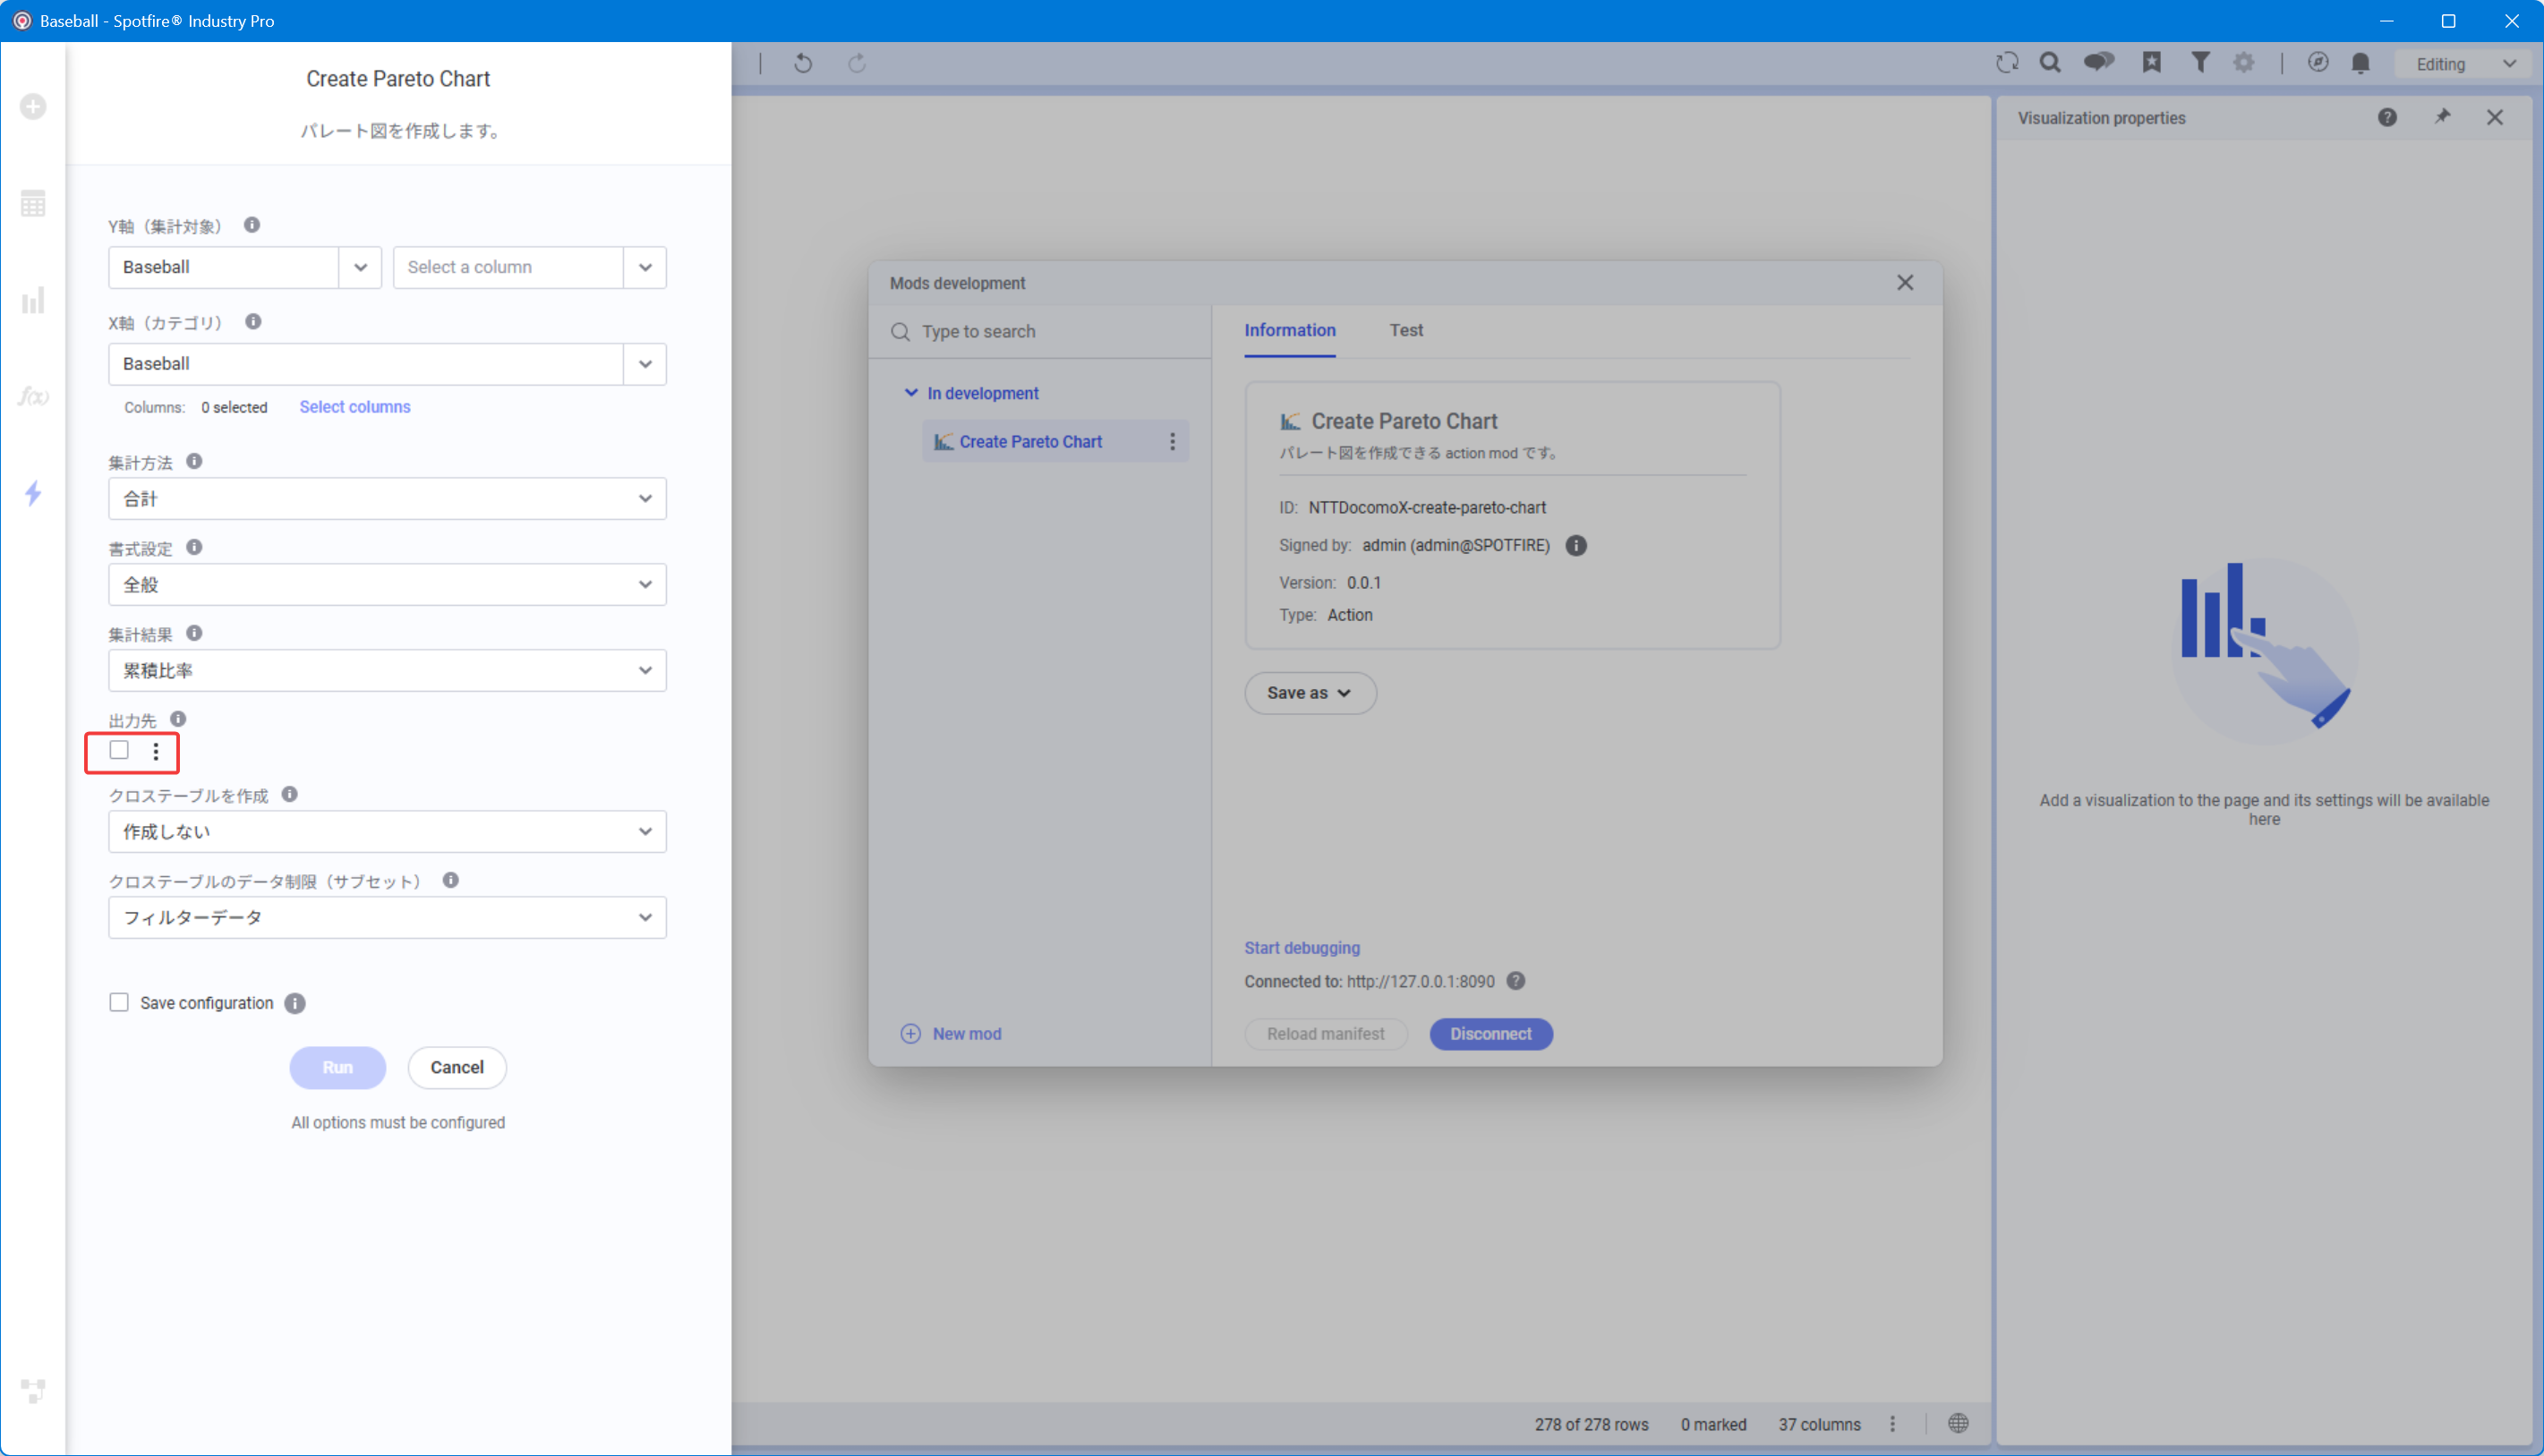Open the bar chart visualizations sidebar icon
The width and height of the screenshot is (2544, 1456).
pos(33,300)
